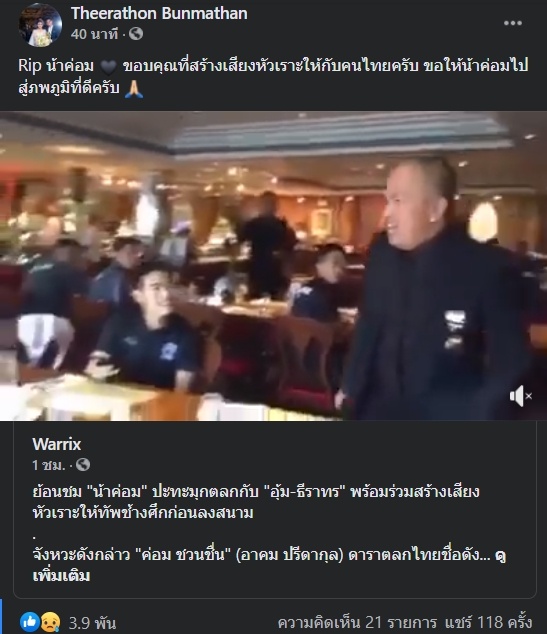Screen dimensions: 547x634
Task: Open the Warrix page name link
Action: (57, 444)
